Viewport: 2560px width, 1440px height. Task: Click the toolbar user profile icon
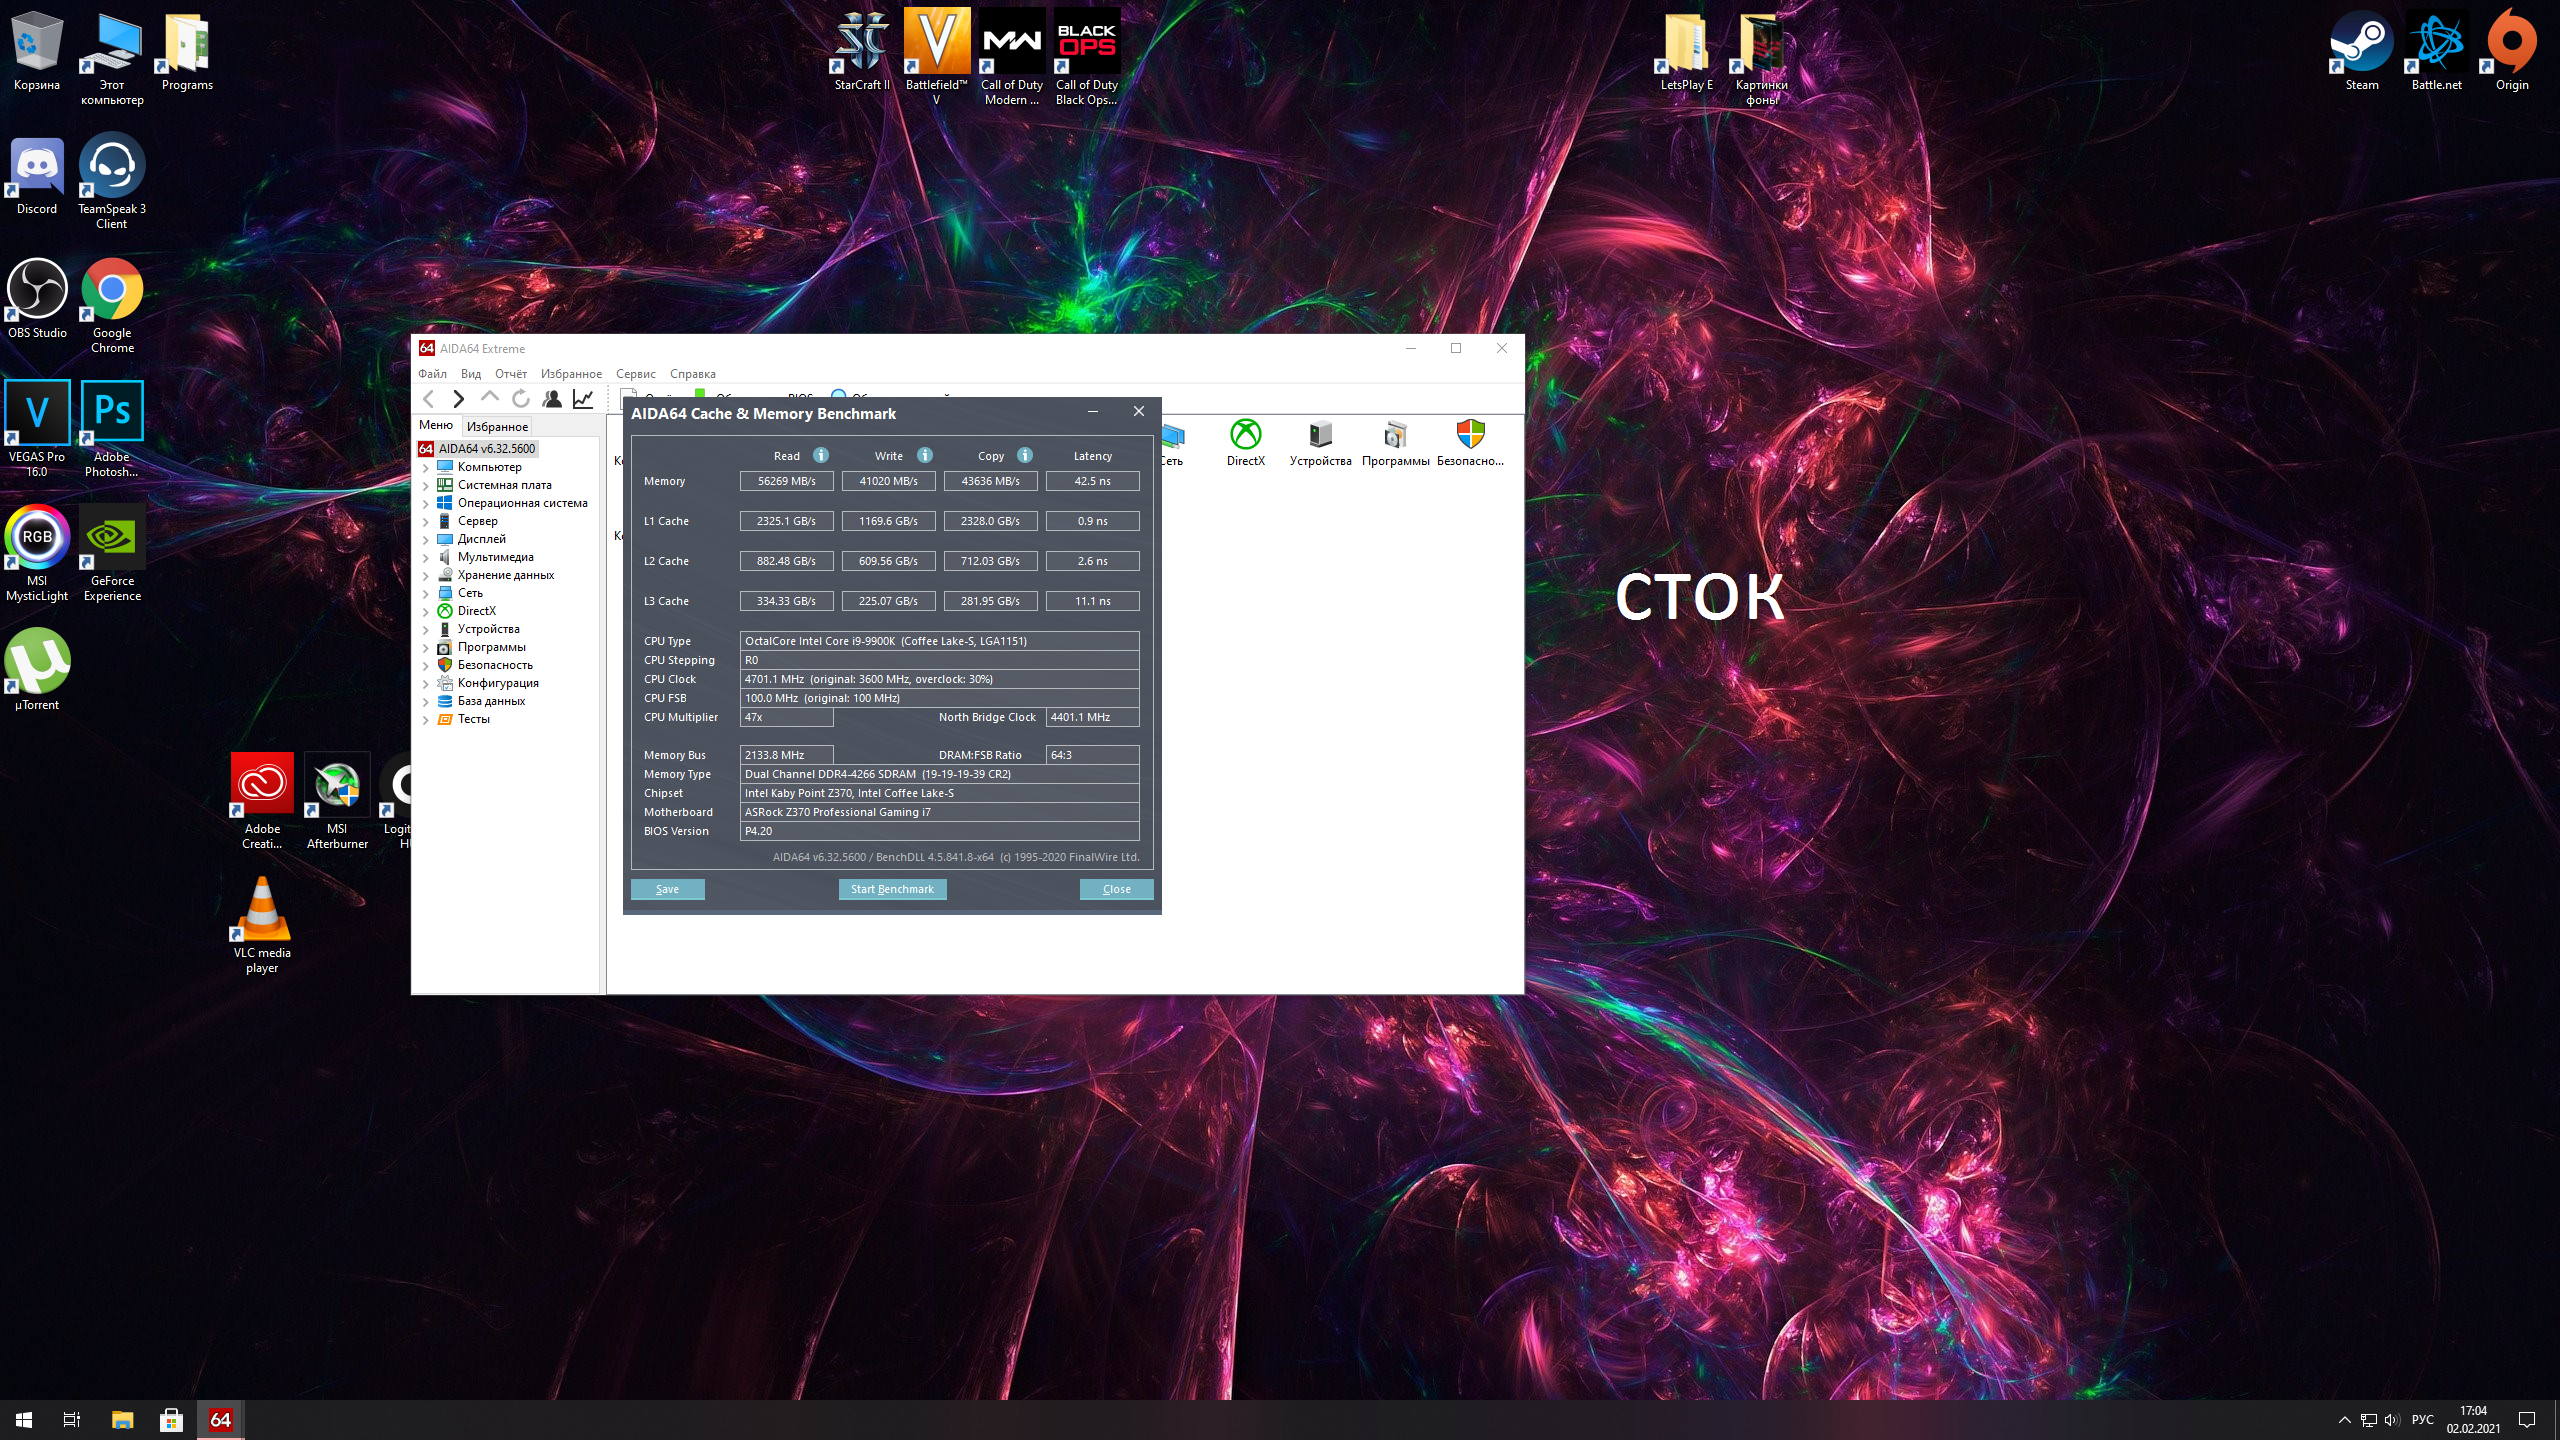(552, 399)
